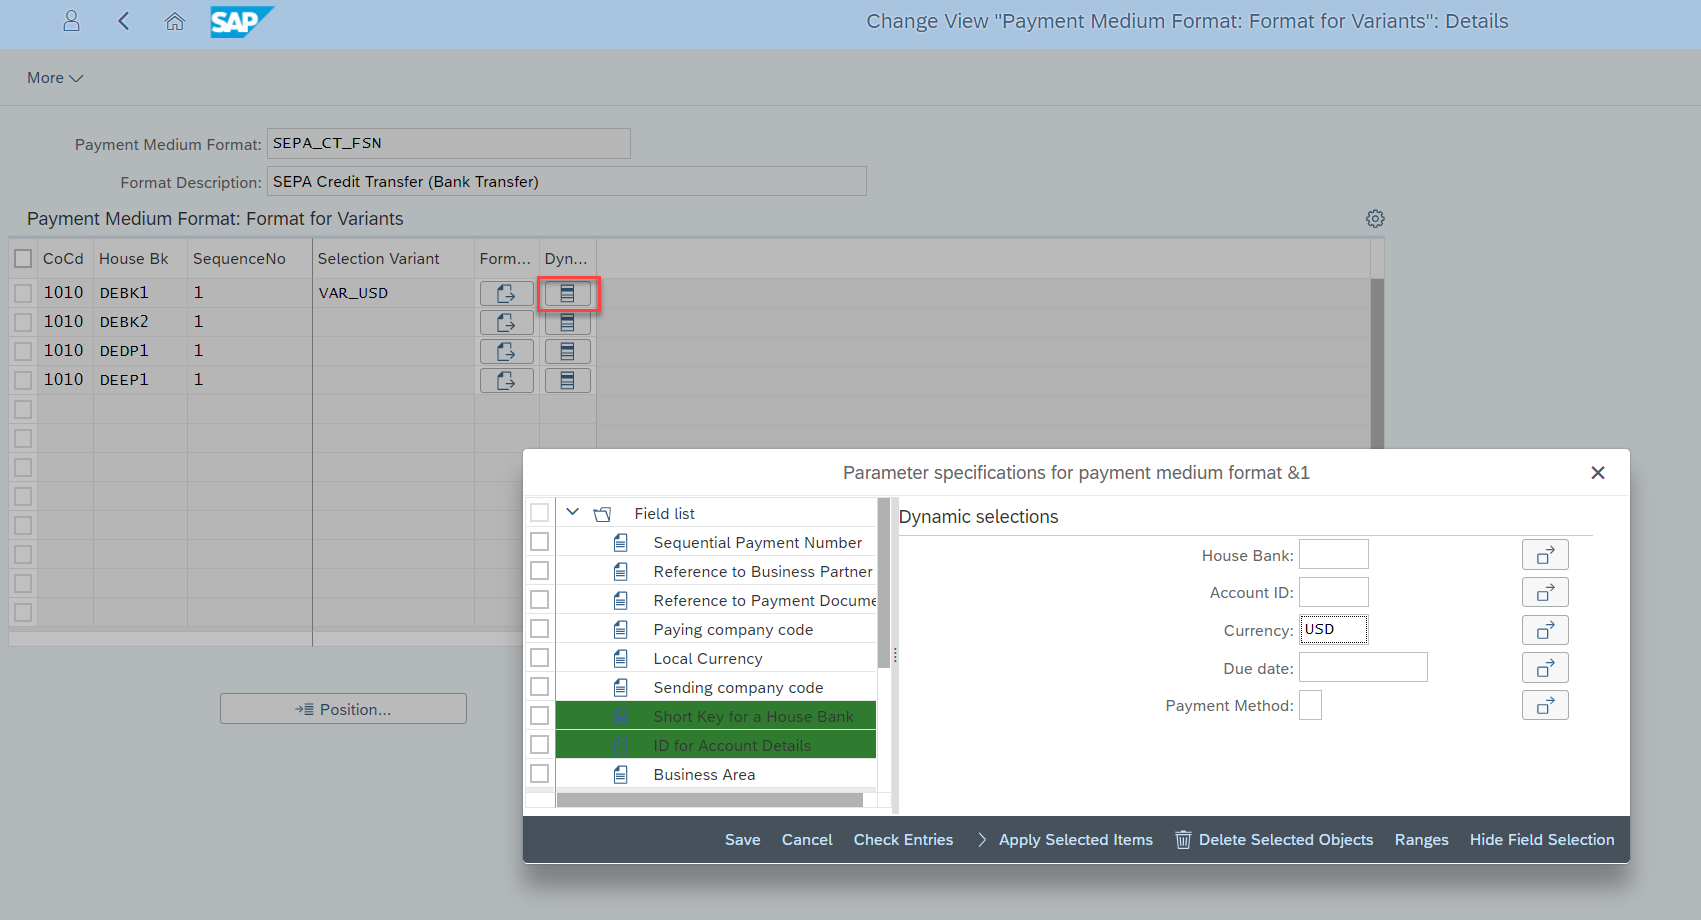Screen dimensions: 1701x920
Task: Click the SAP logo
Action: coord(241,21)
